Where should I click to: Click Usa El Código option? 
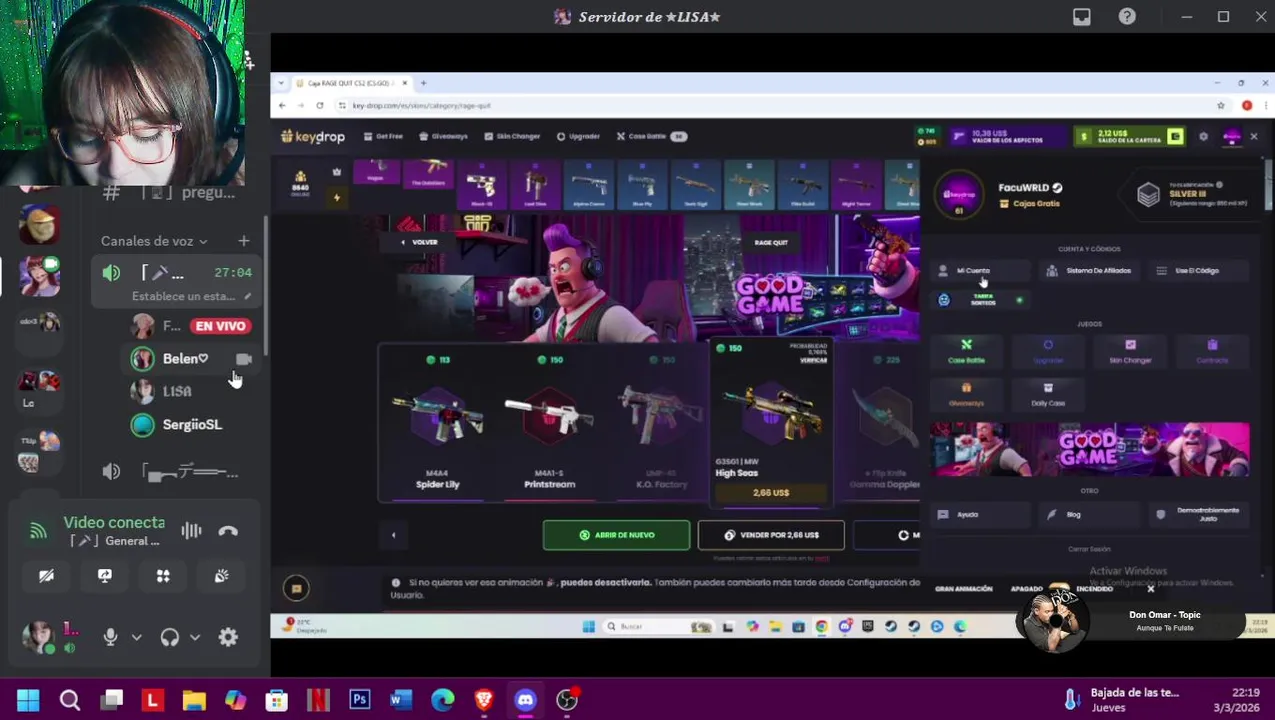[x=1198, y=271]
